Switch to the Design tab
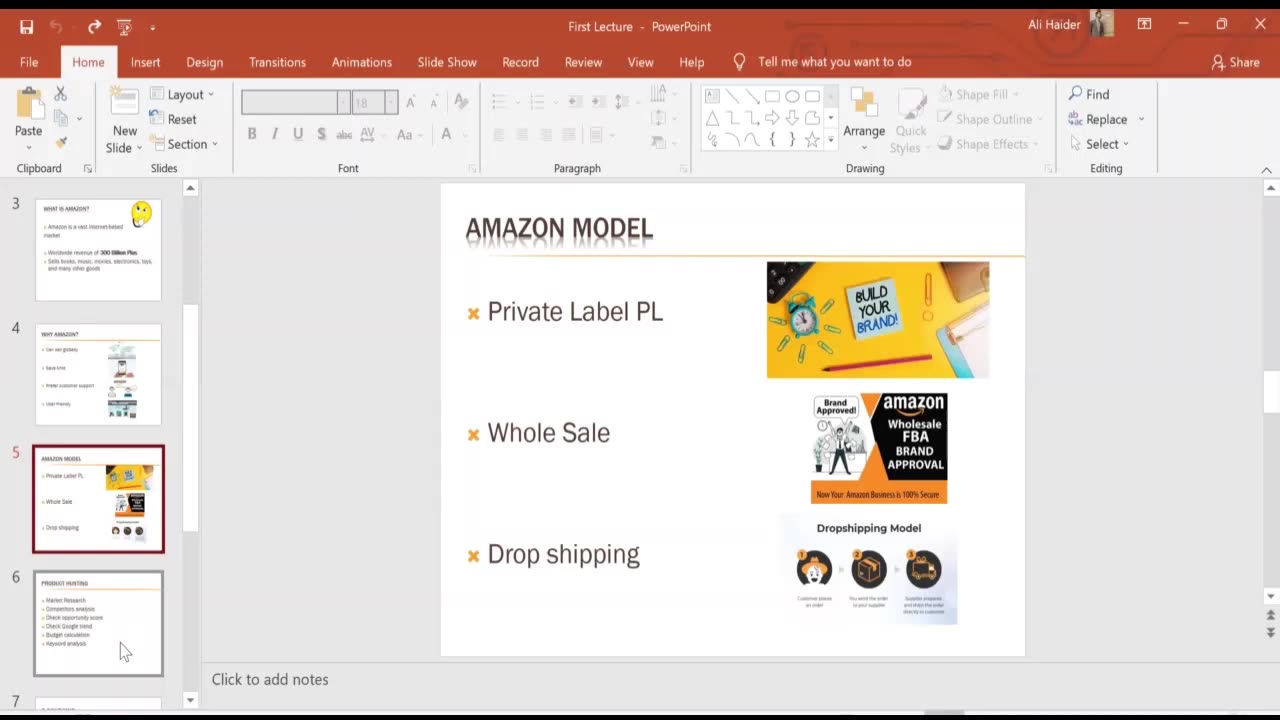 coord(204,62)
